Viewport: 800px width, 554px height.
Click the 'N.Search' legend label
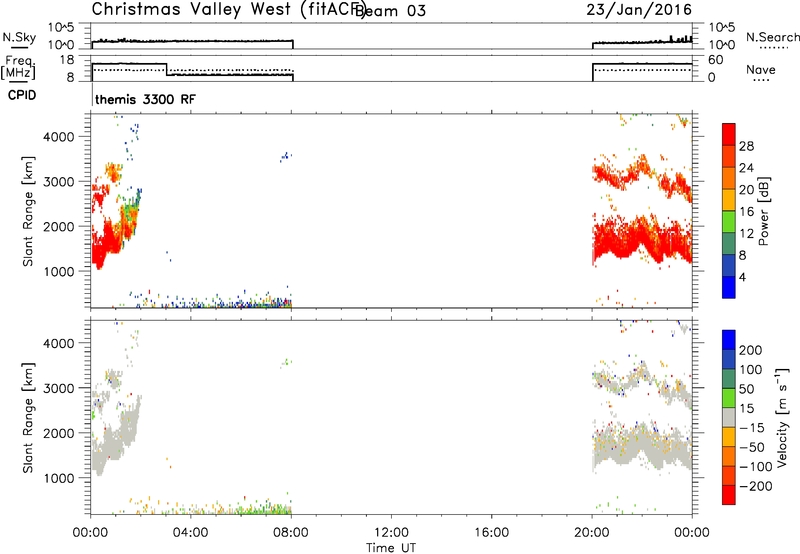772,37
